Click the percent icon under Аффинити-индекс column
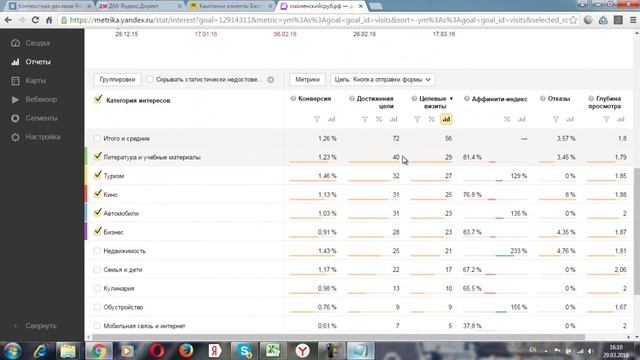The width and height of the screenshot is (640, 360). [507, 119]
